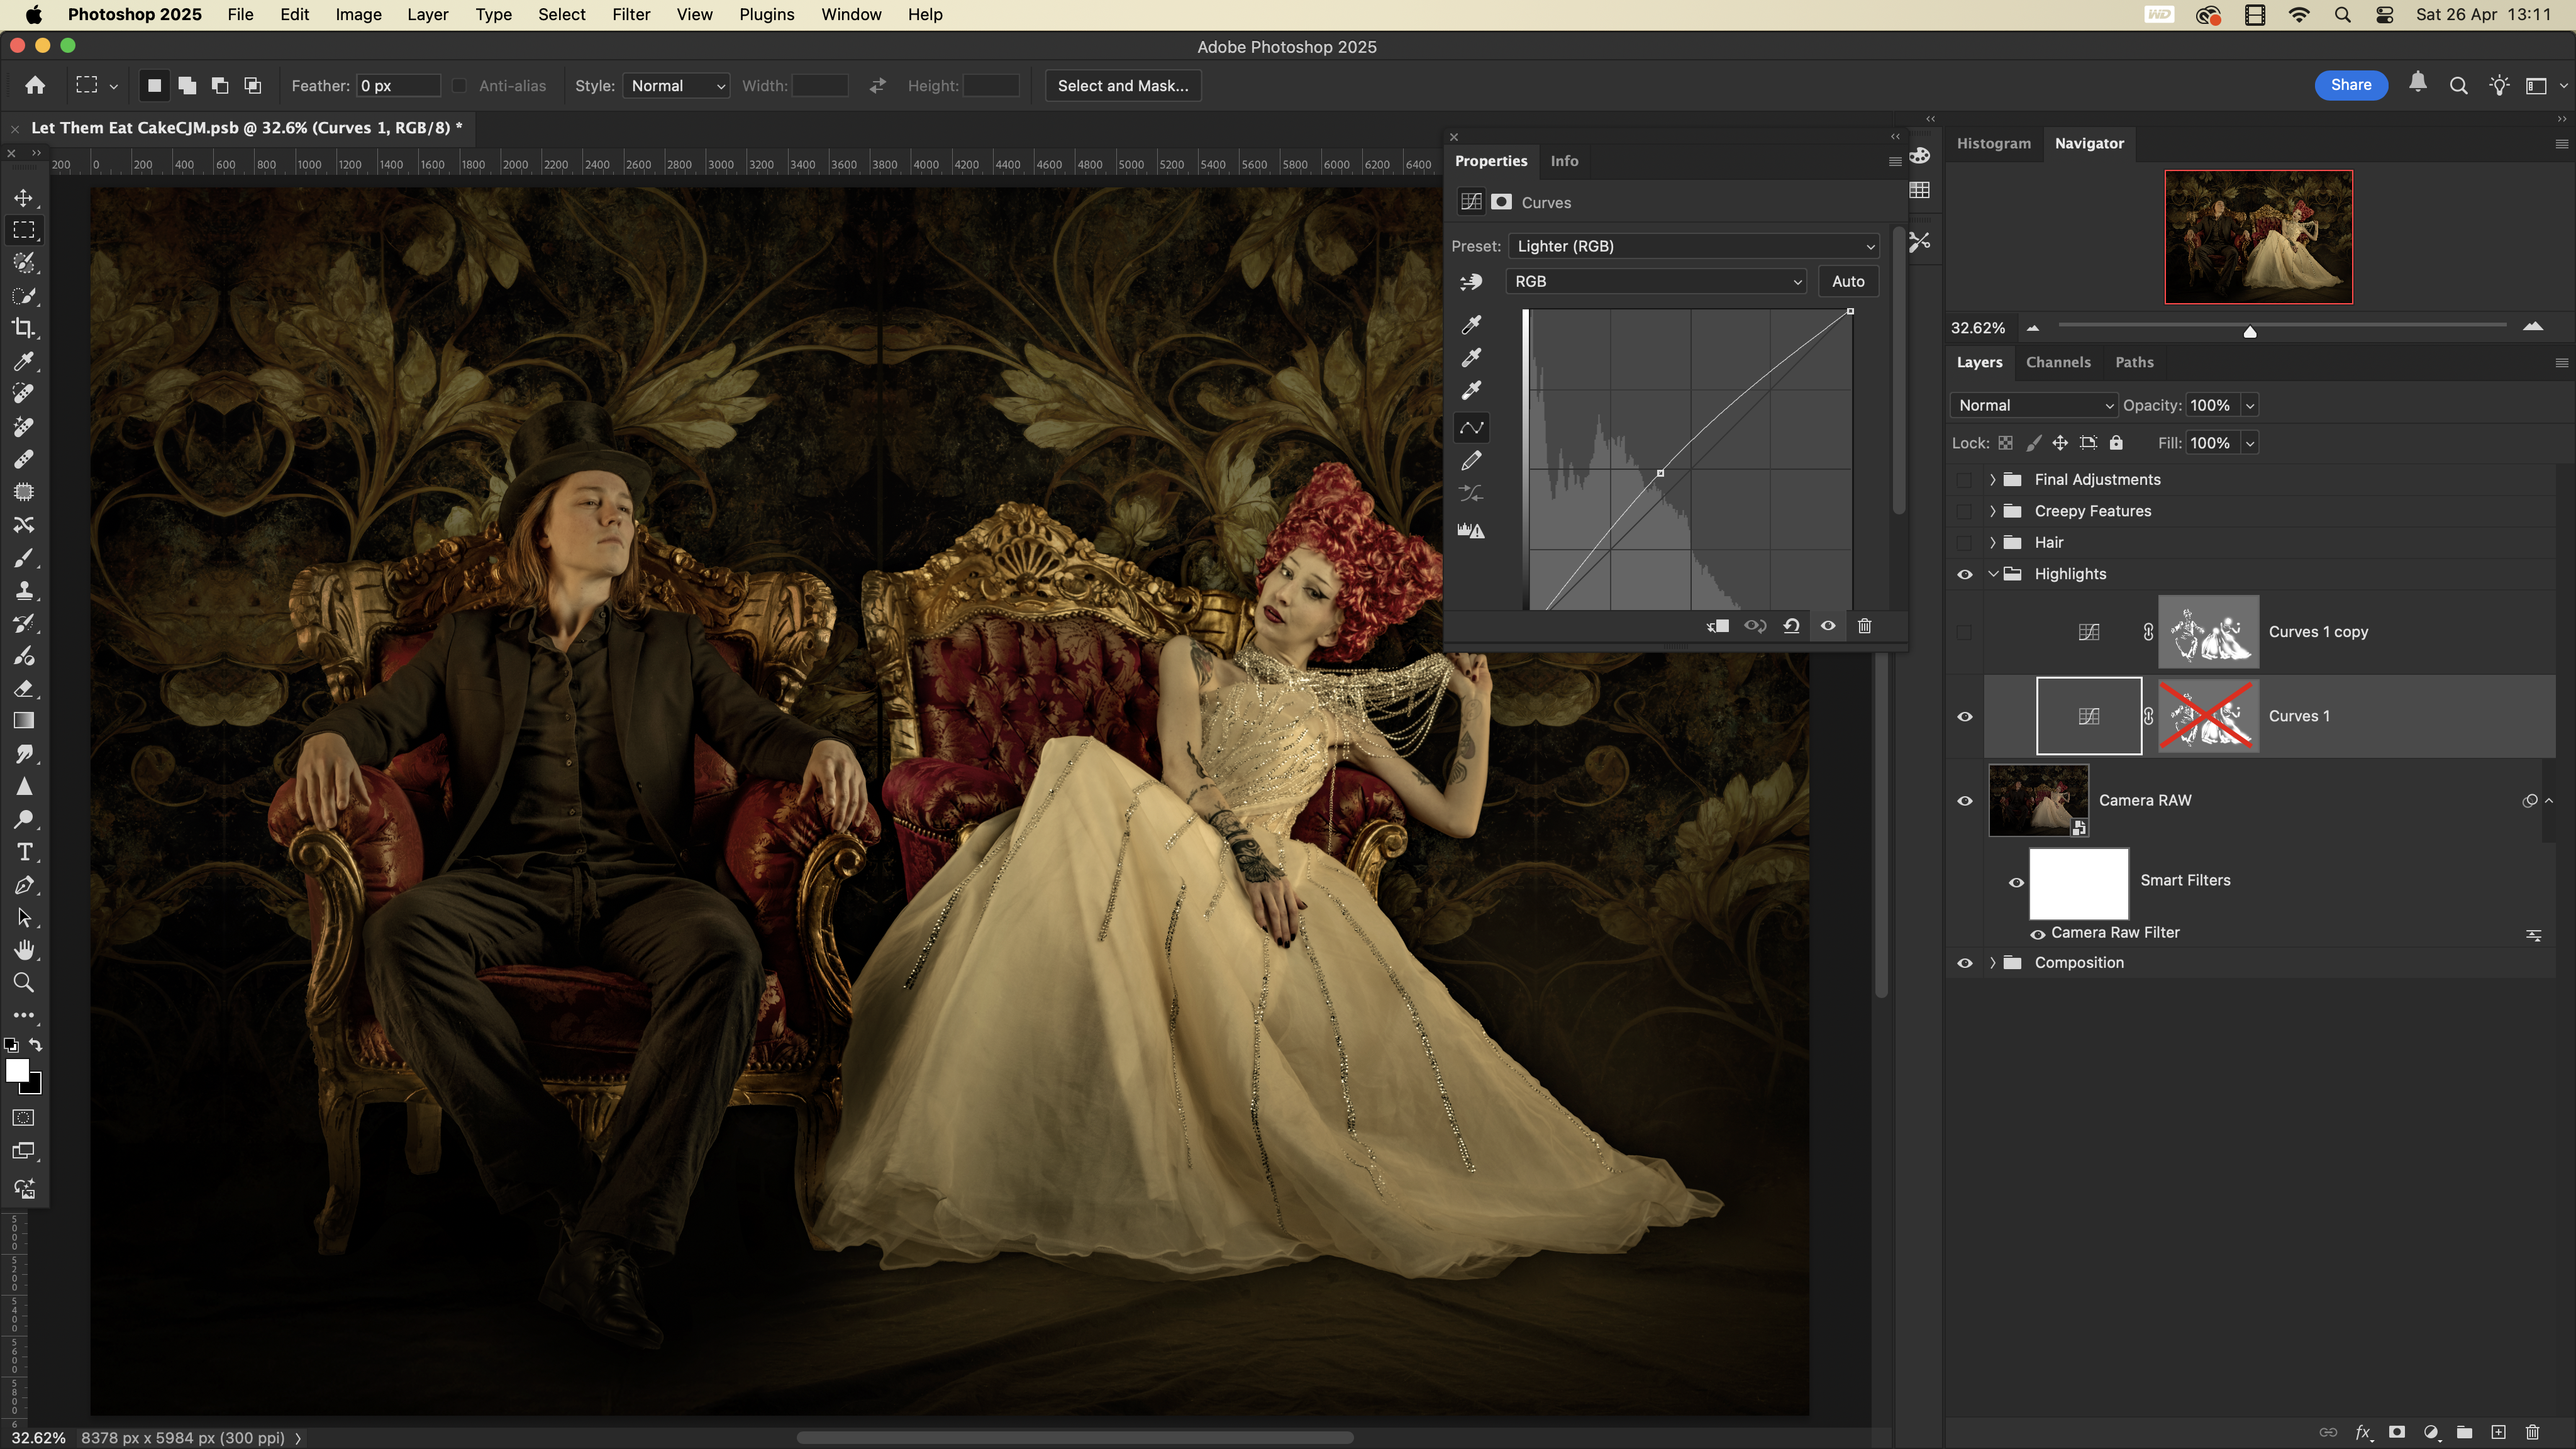Show the Final Adjustments group
The width and height of the screenshot is (2576, 1449).
click(1964, 480)
